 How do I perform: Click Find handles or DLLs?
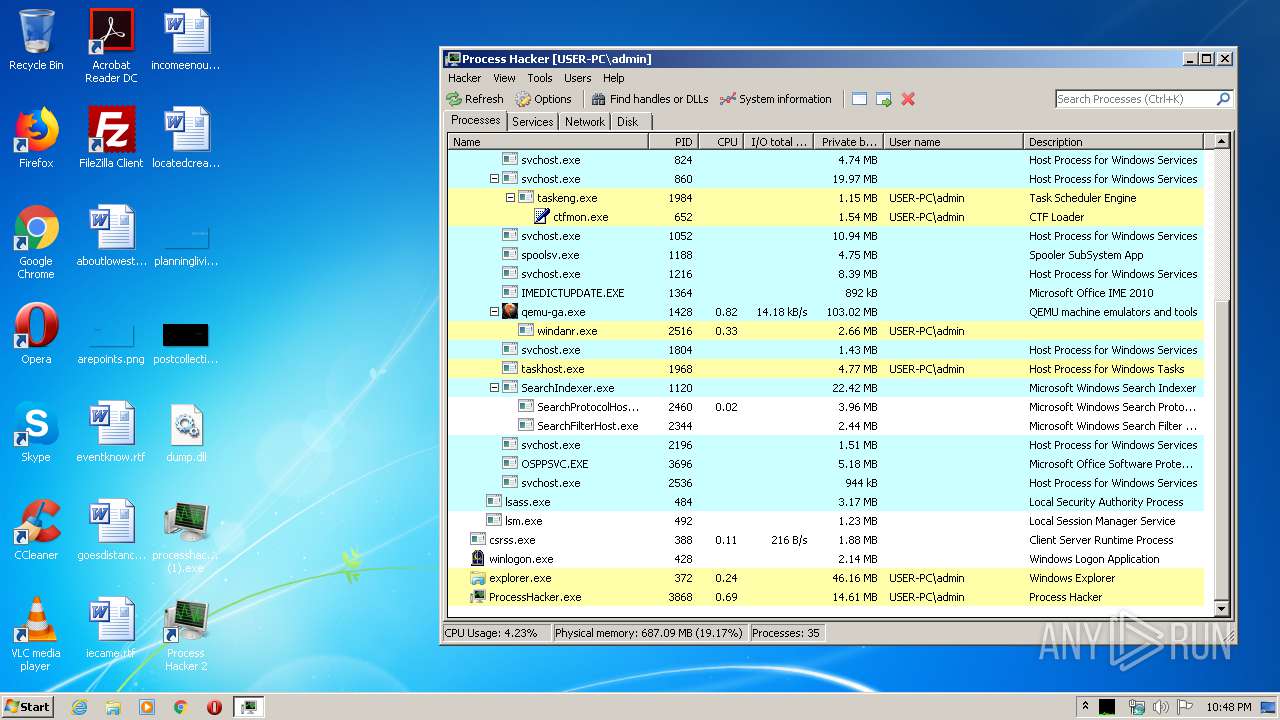tap(649, 99)
